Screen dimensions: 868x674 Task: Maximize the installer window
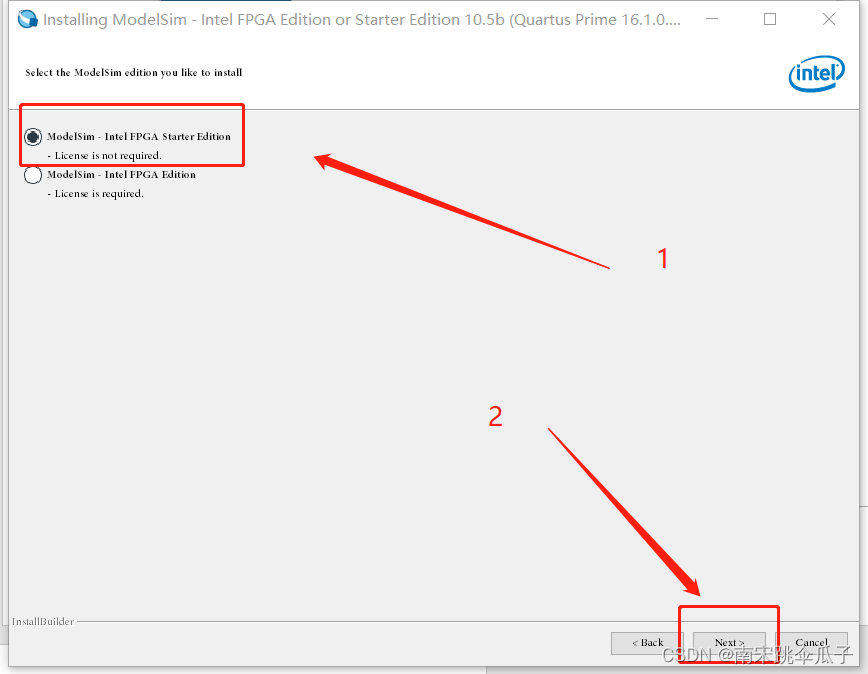click(769, 19)
